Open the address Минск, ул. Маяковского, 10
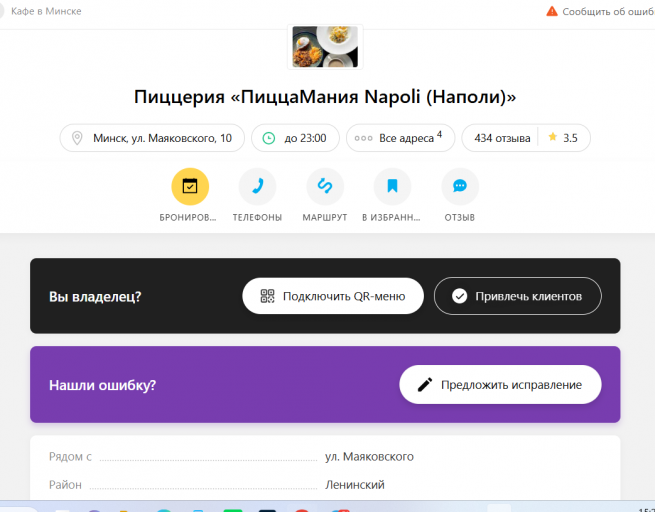Screen dimensions: 655x512 click(152, 138)
